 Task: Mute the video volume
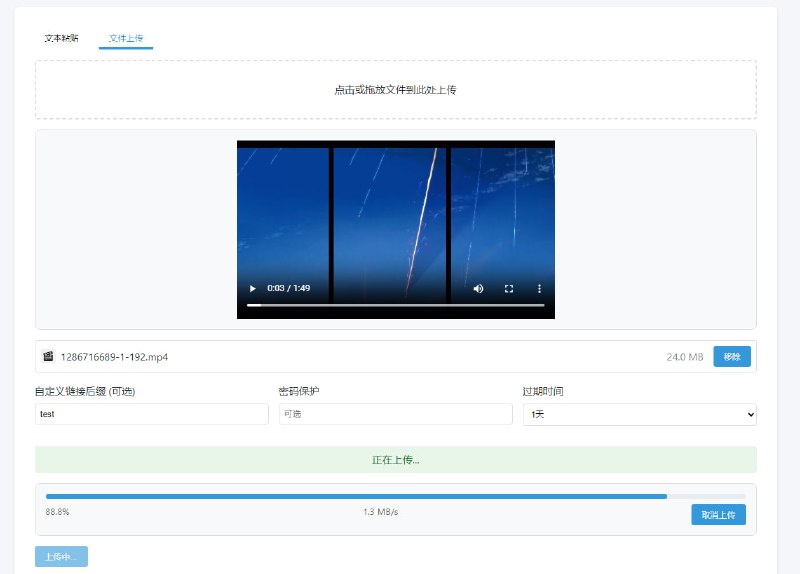[478, 288]
